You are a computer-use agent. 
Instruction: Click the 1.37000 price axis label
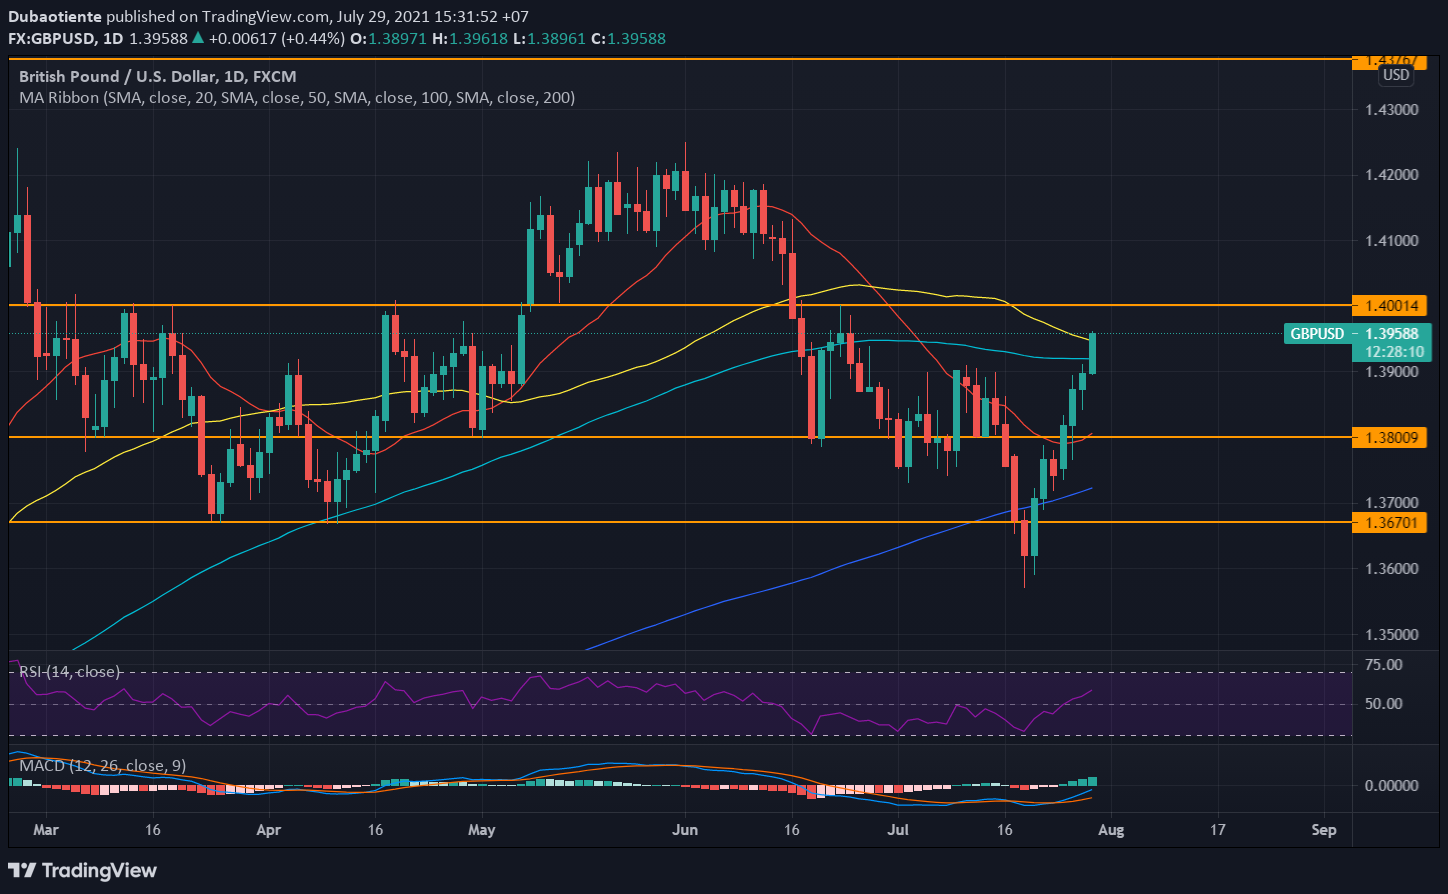(x=1391, y=503)
